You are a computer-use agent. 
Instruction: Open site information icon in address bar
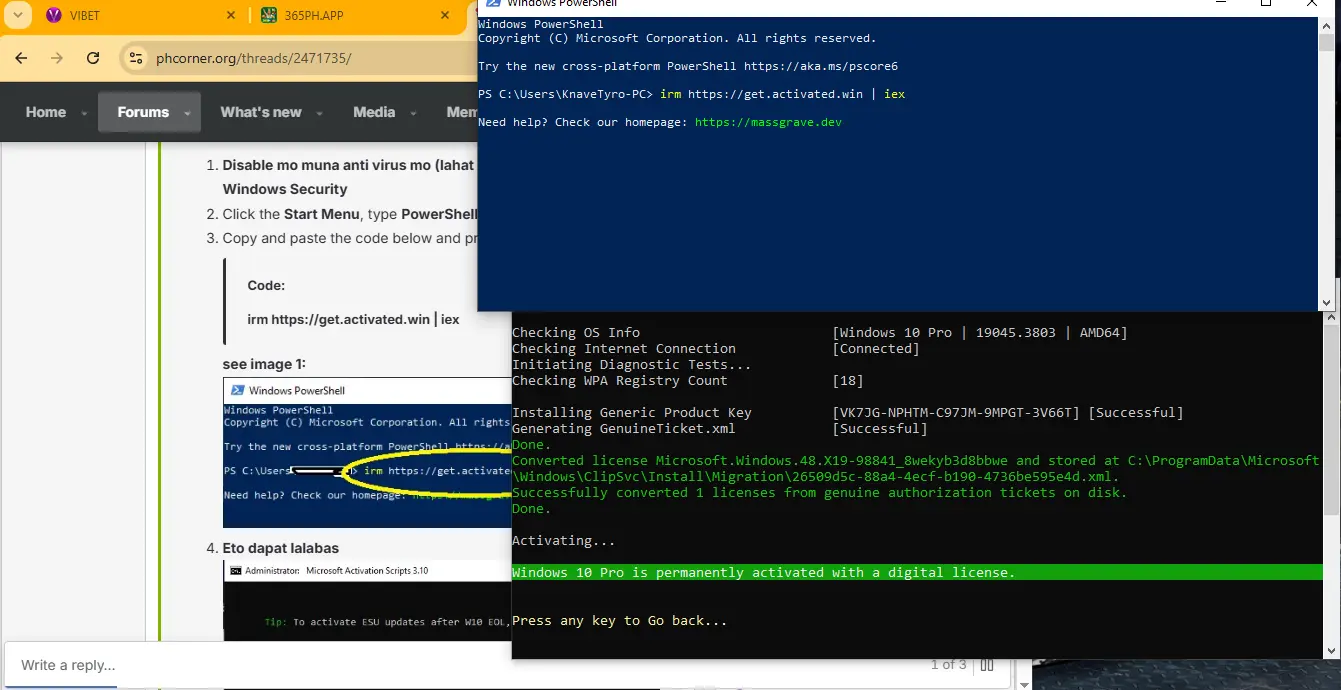coord(137,58)
